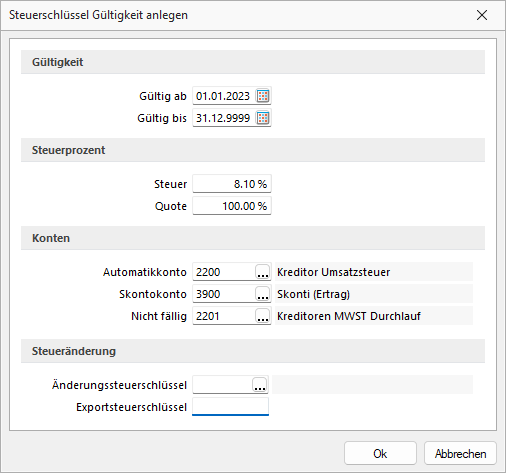The image size is (506, 473).
Task: Click the empty Änderungssteuerschlüssel field
Action: [222, 385]
